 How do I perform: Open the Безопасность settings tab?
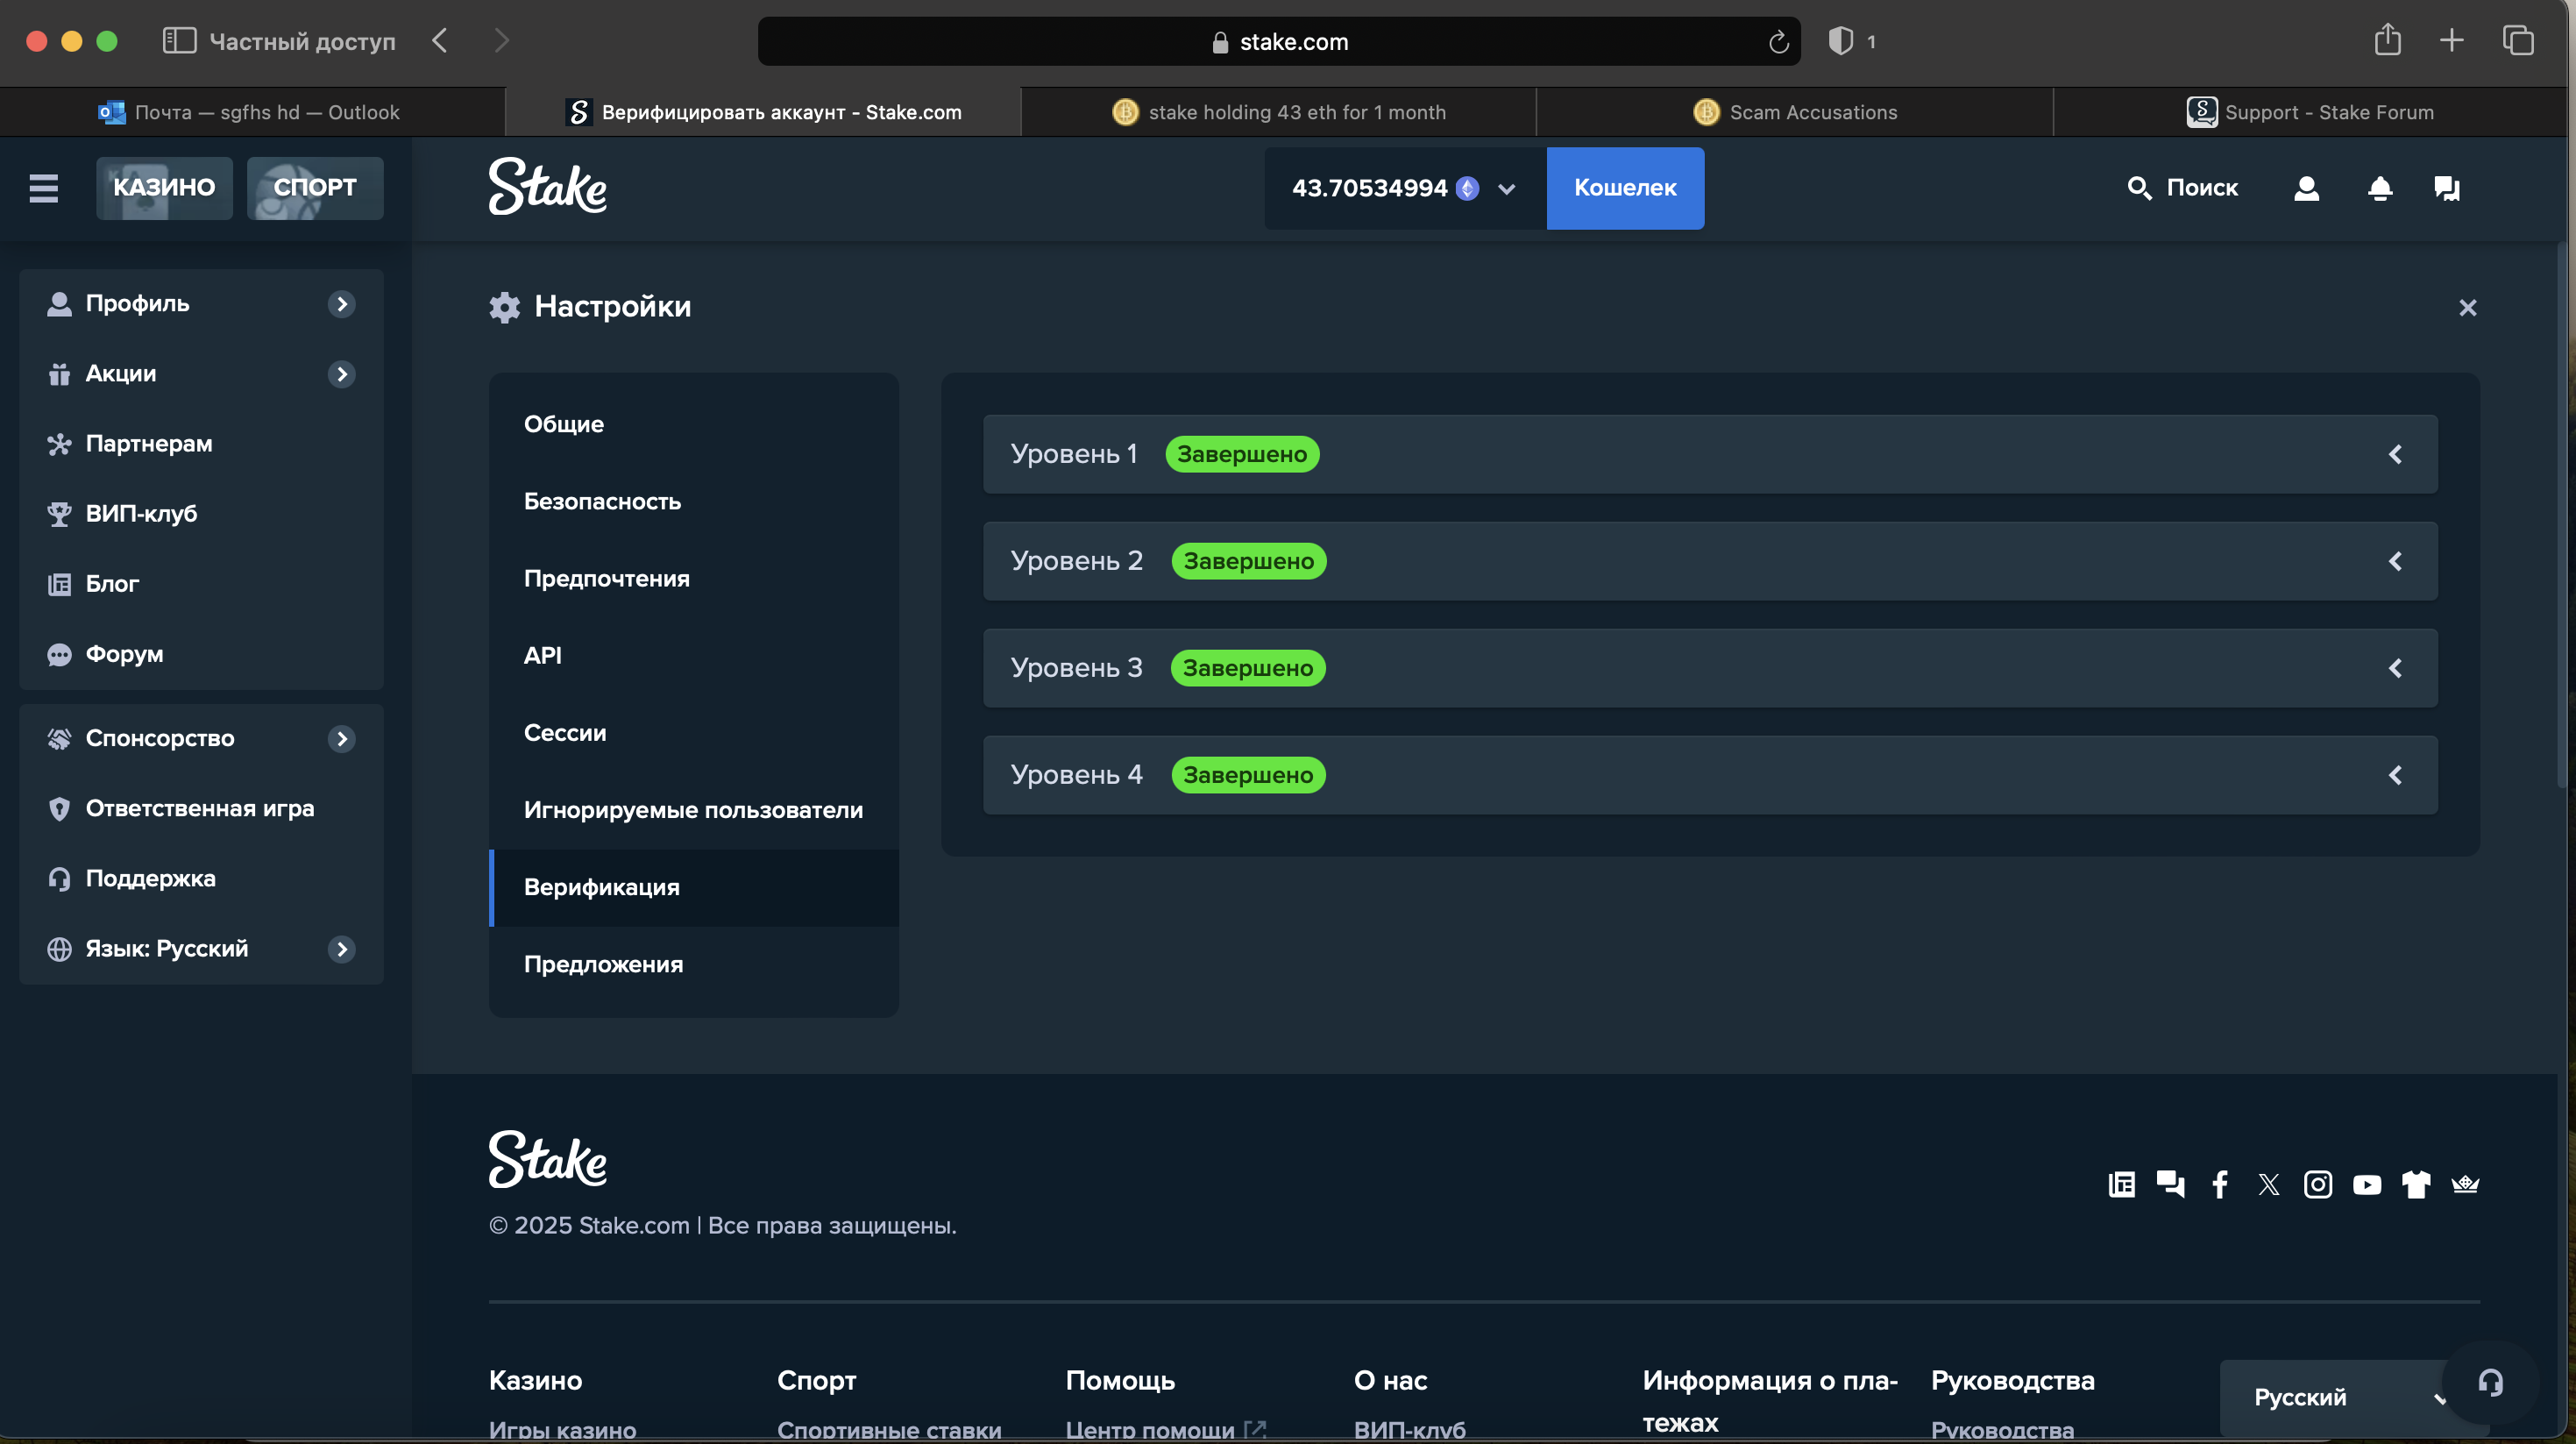pyautogui.click(x=693, y=501)
